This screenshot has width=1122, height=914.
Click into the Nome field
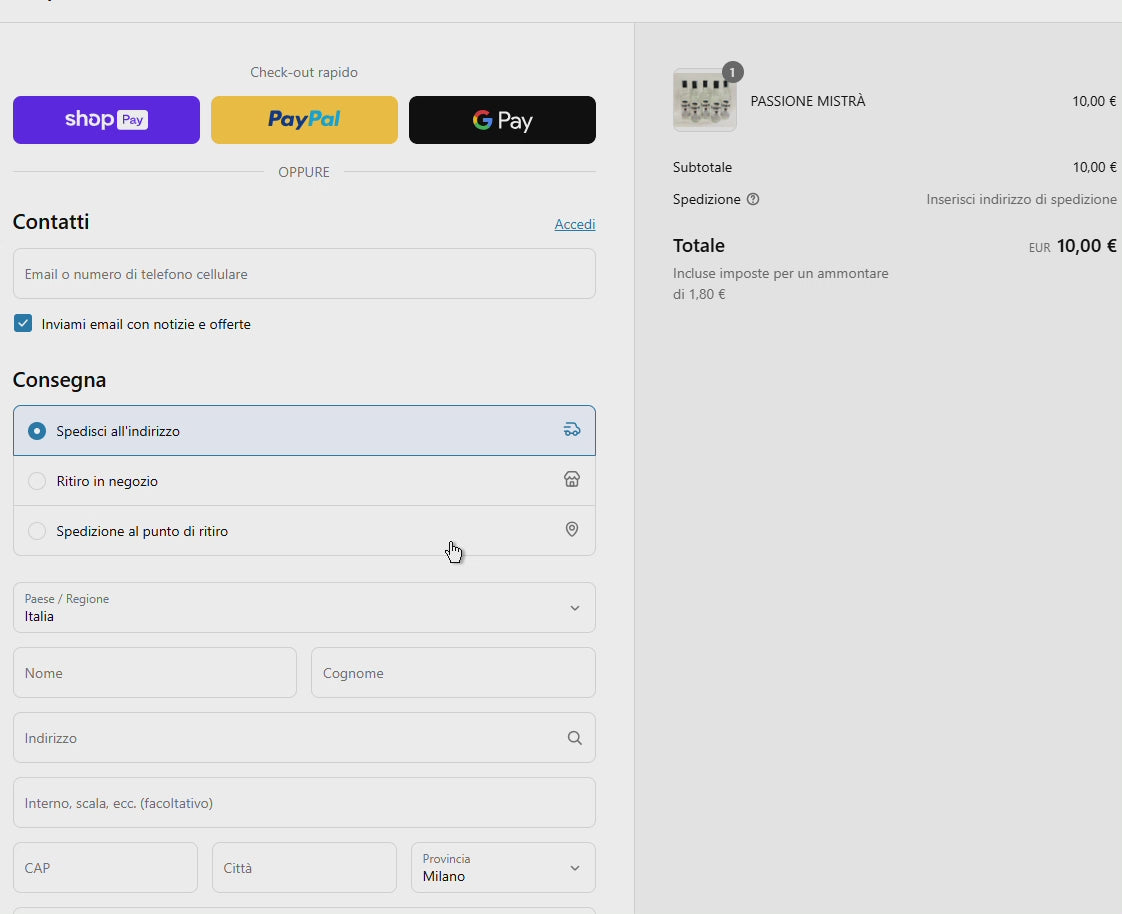pyautogui.click(x=155, y=673)
